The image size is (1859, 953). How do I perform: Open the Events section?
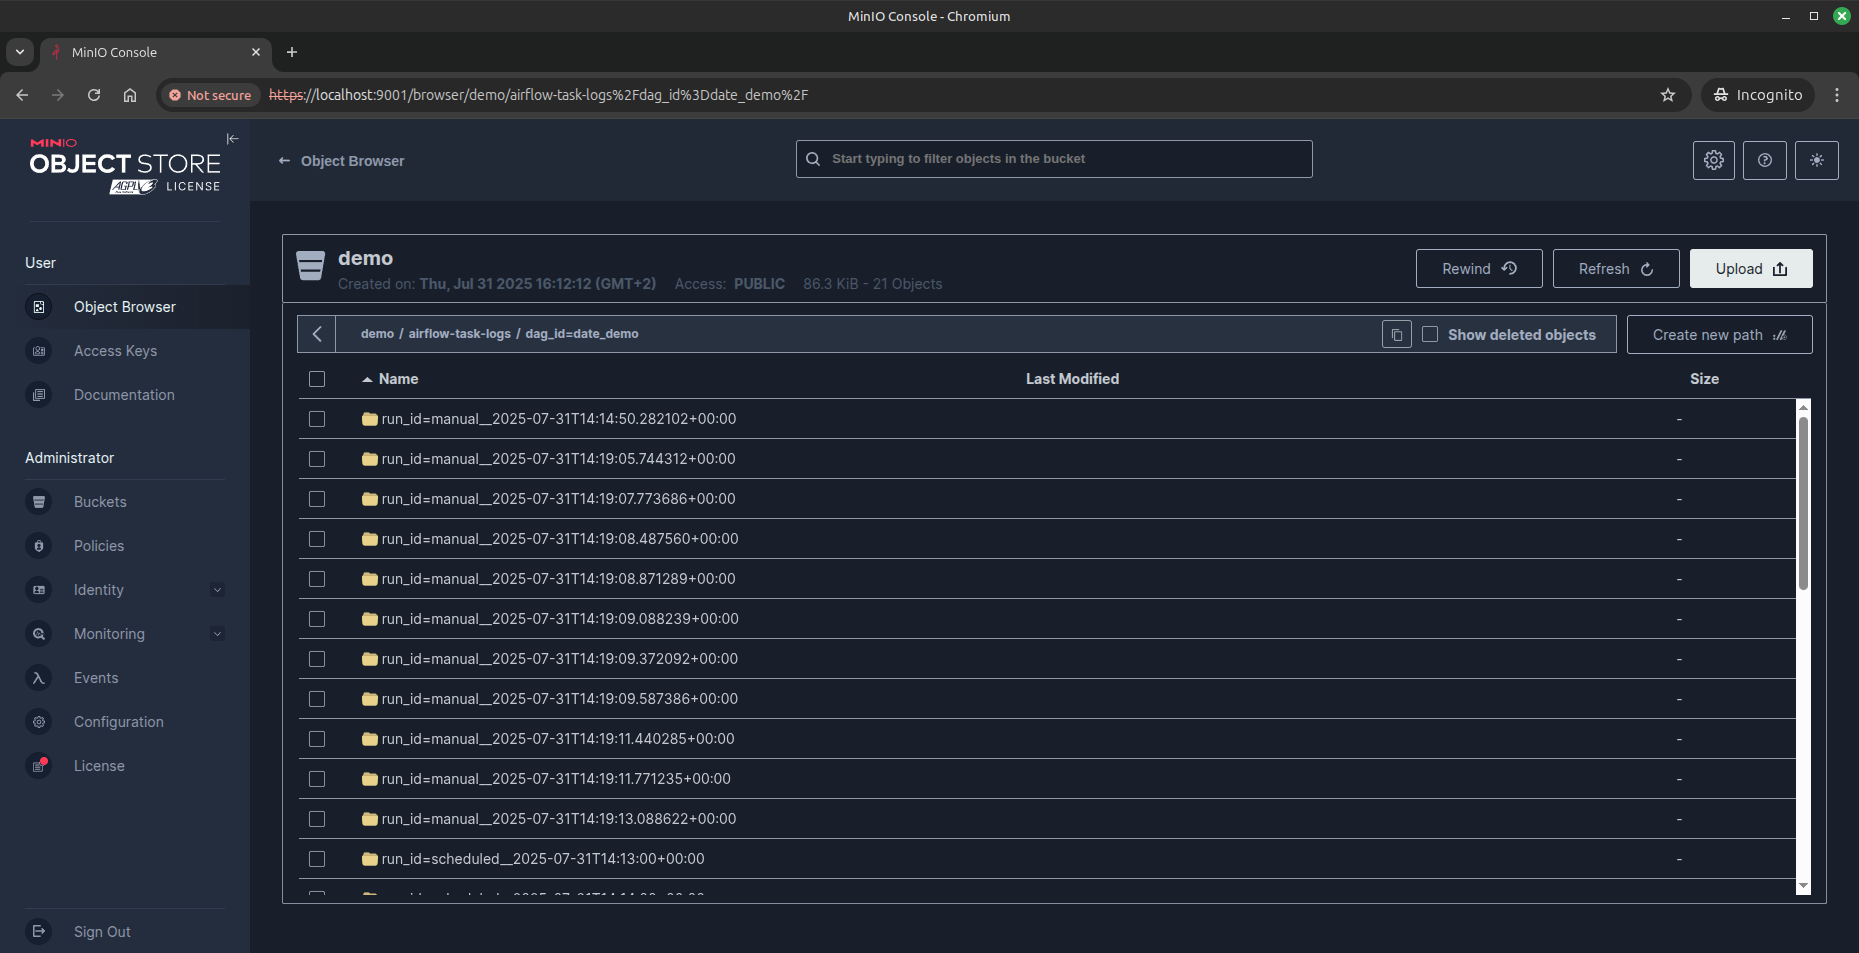[x=95, y=677]
